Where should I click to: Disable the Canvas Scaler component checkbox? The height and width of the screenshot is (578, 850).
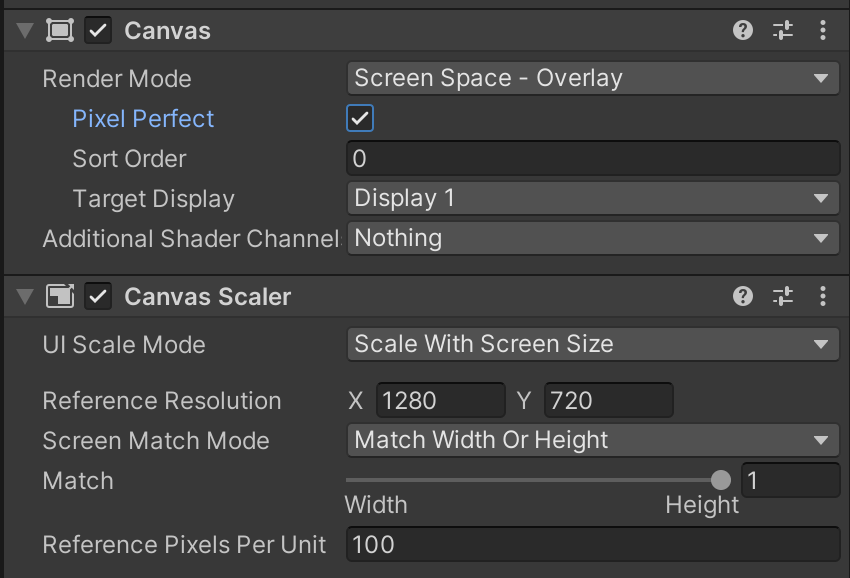pyautogui.click(x=98, y=296)
